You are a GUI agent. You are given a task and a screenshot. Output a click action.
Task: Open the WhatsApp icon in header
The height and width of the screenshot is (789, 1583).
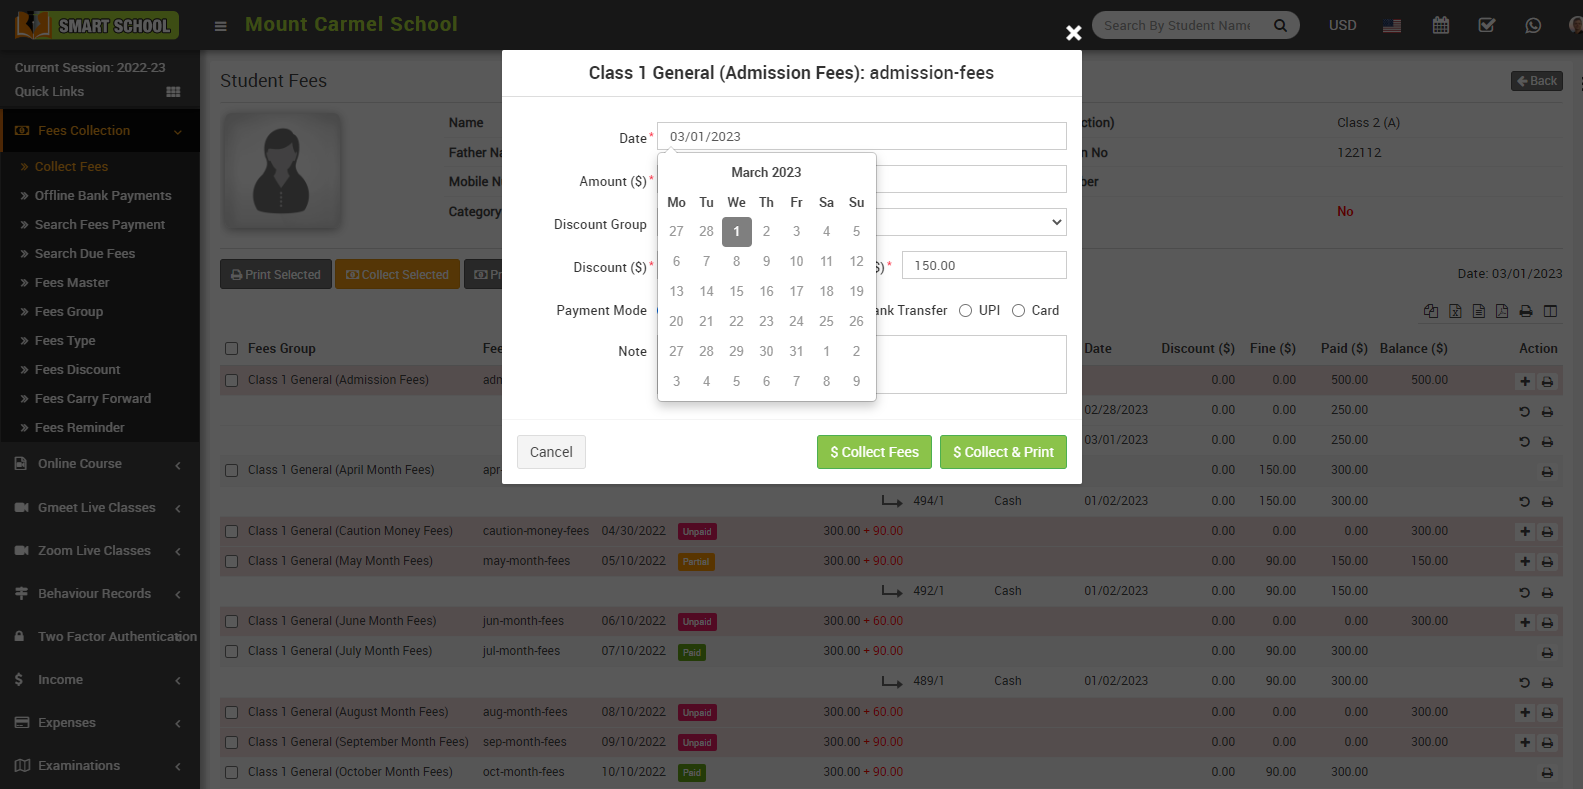click(x=1532, y=25)
